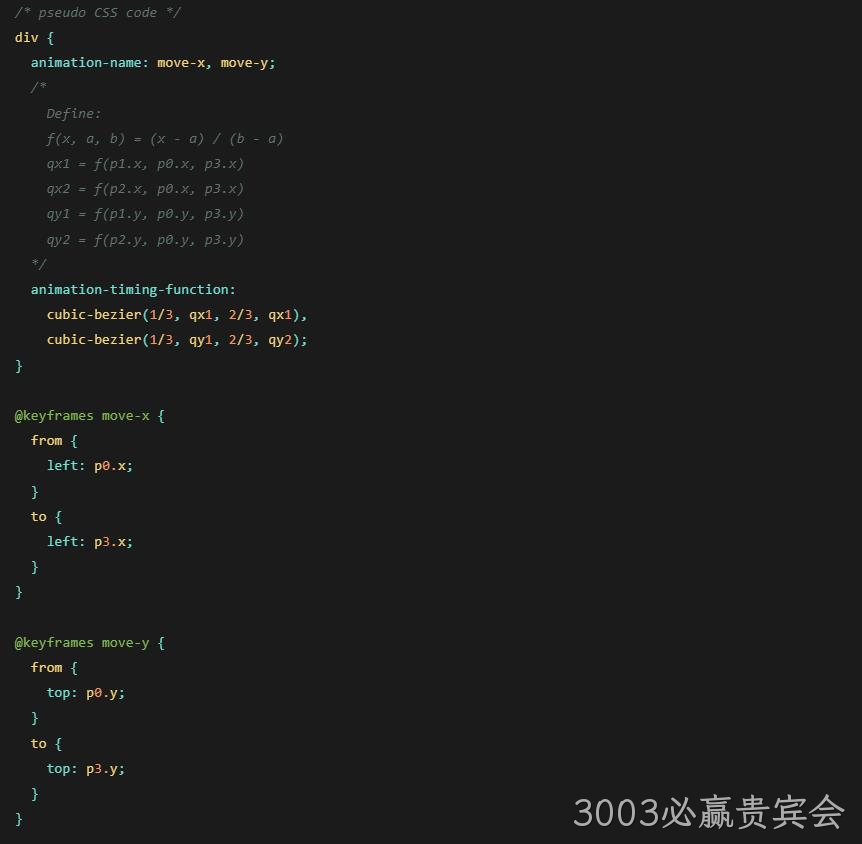Click the 'cubic-bezier(1/3, qx1, 2/3, qx1),' line
This screenshot has width=862, height=844.
tap(177, 315)
